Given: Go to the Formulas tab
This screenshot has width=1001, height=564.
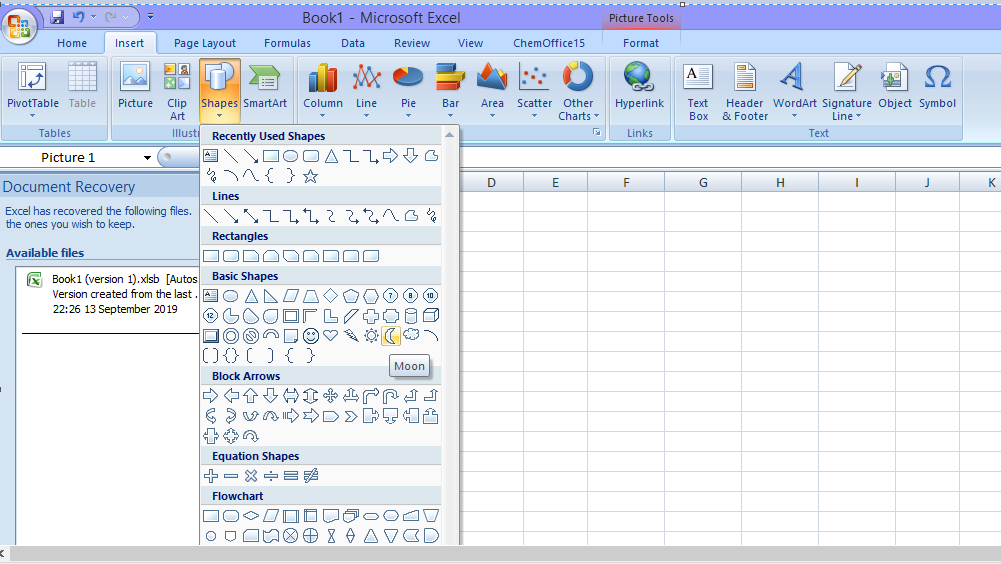Looking at the screenshot, I should 287,43.
